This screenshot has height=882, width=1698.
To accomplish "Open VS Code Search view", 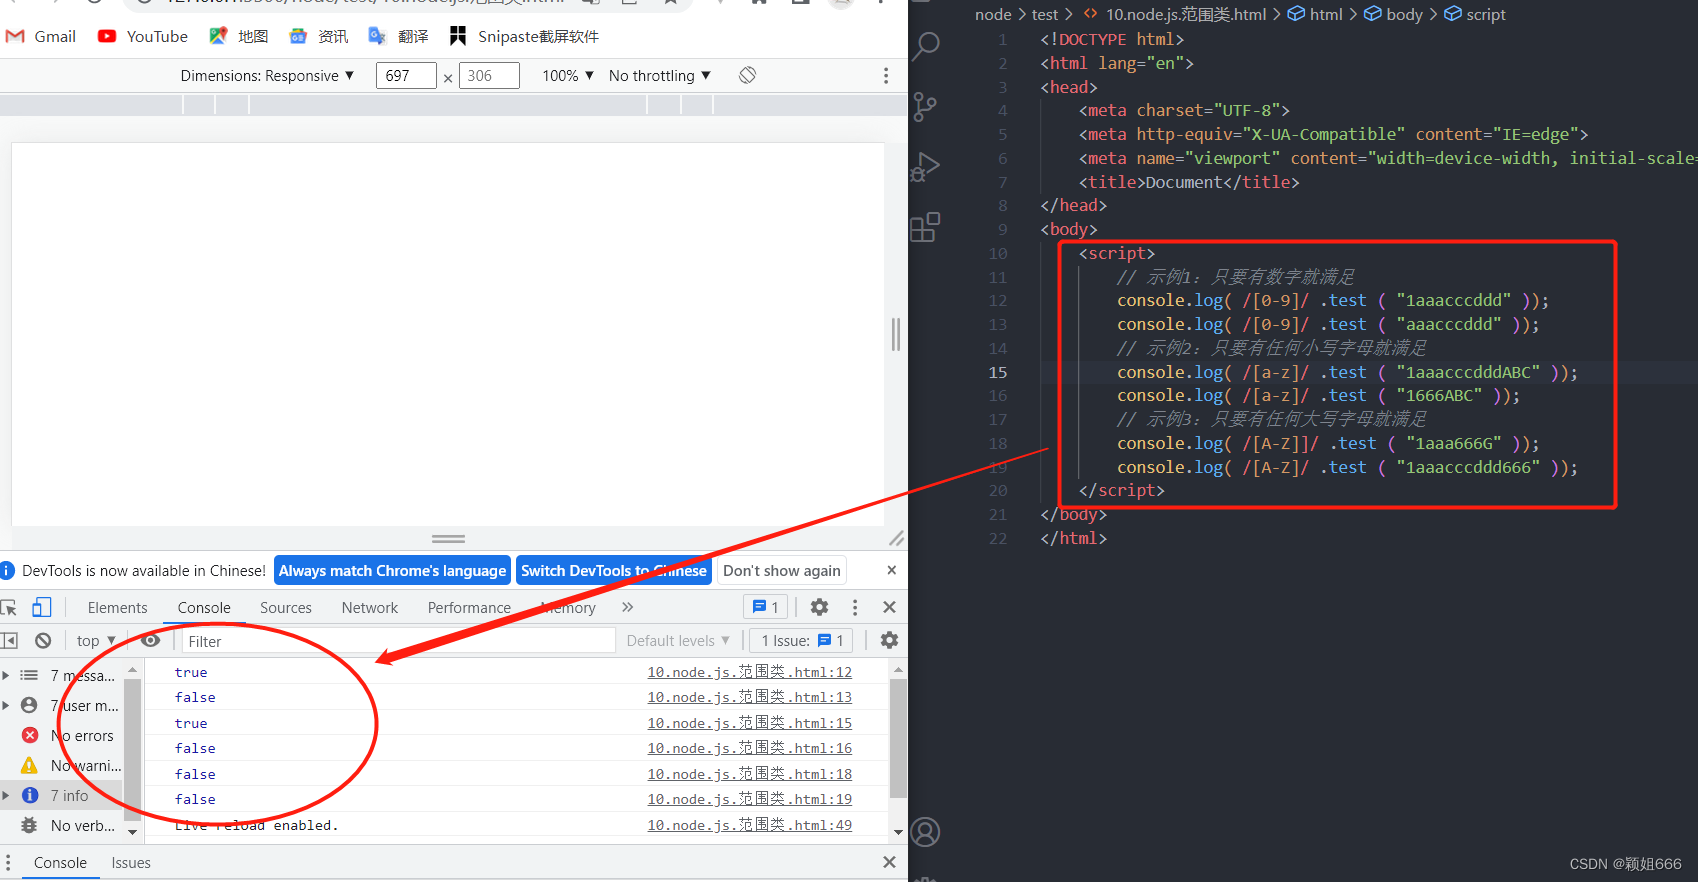I will coord(927,45).
